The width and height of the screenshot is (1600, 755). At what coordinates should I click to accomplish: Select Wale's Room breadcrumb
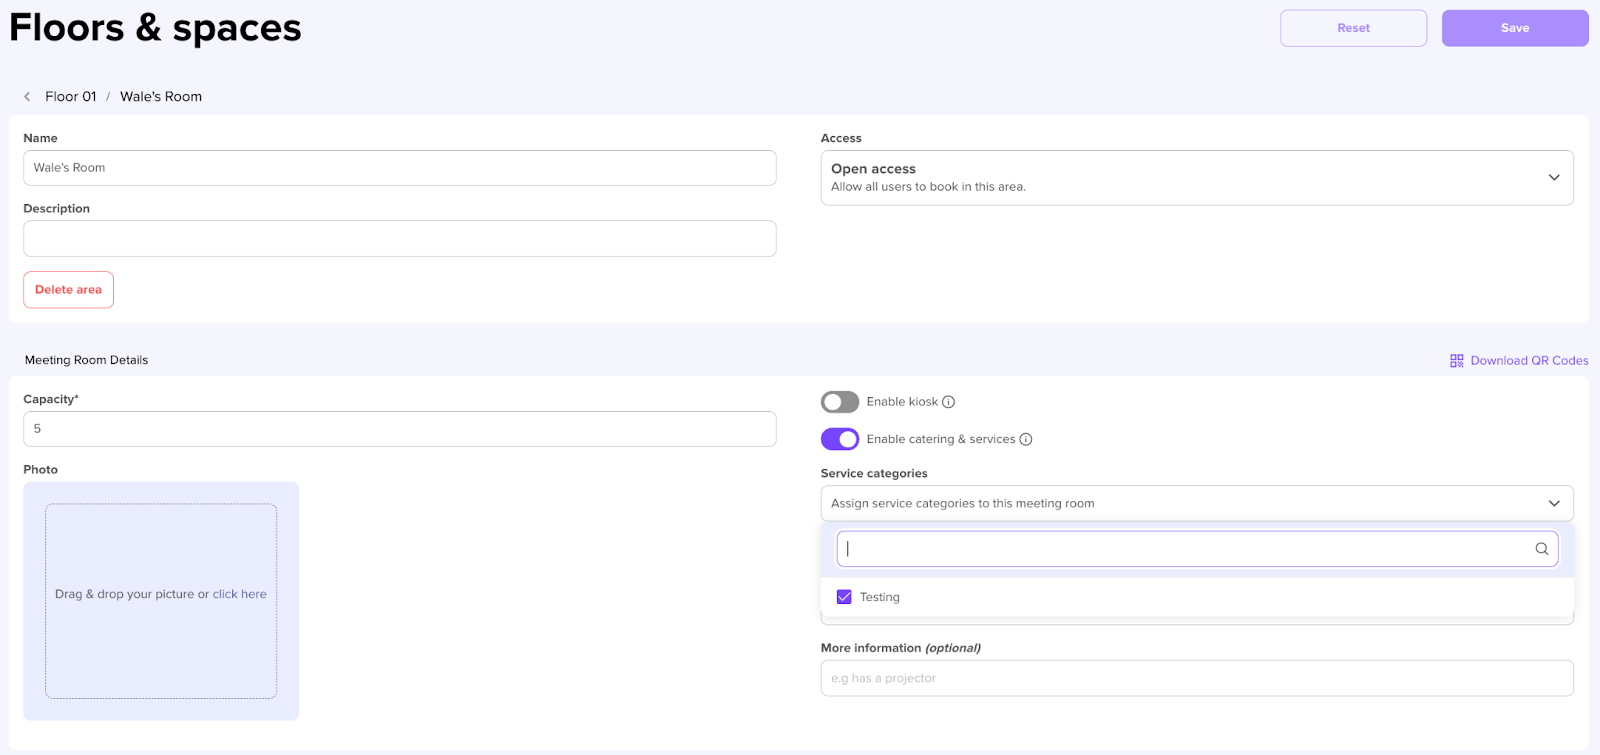tap(161, 97)
